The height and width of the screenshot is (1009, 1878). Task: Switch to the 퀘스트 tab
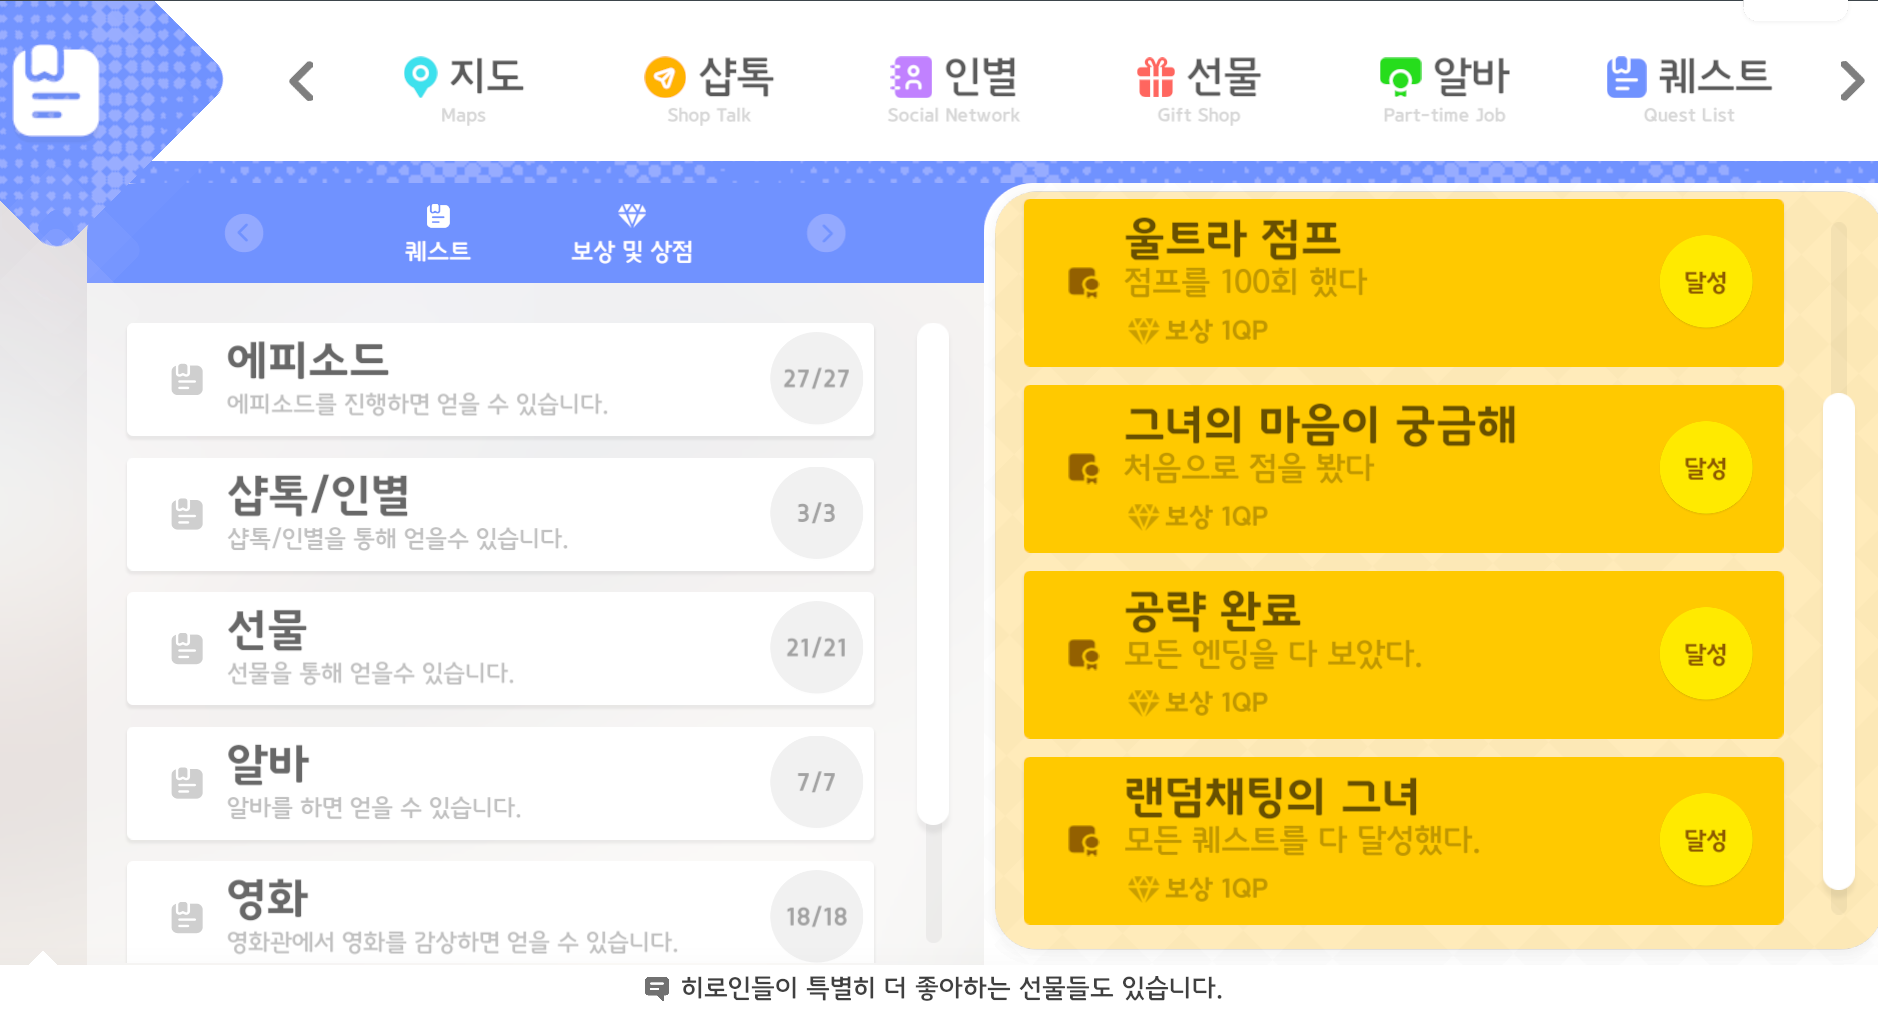437,233
